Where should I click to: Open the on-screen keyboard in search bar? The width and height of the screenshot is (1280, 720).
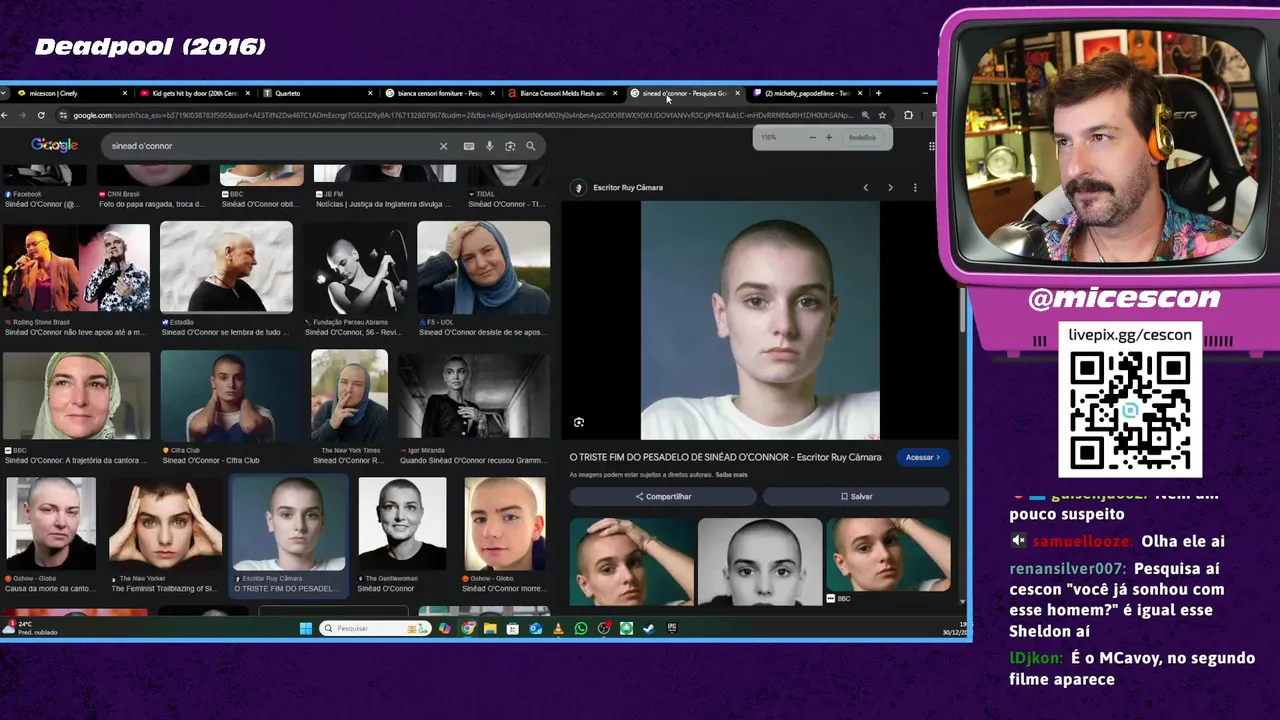coord(468,146)
